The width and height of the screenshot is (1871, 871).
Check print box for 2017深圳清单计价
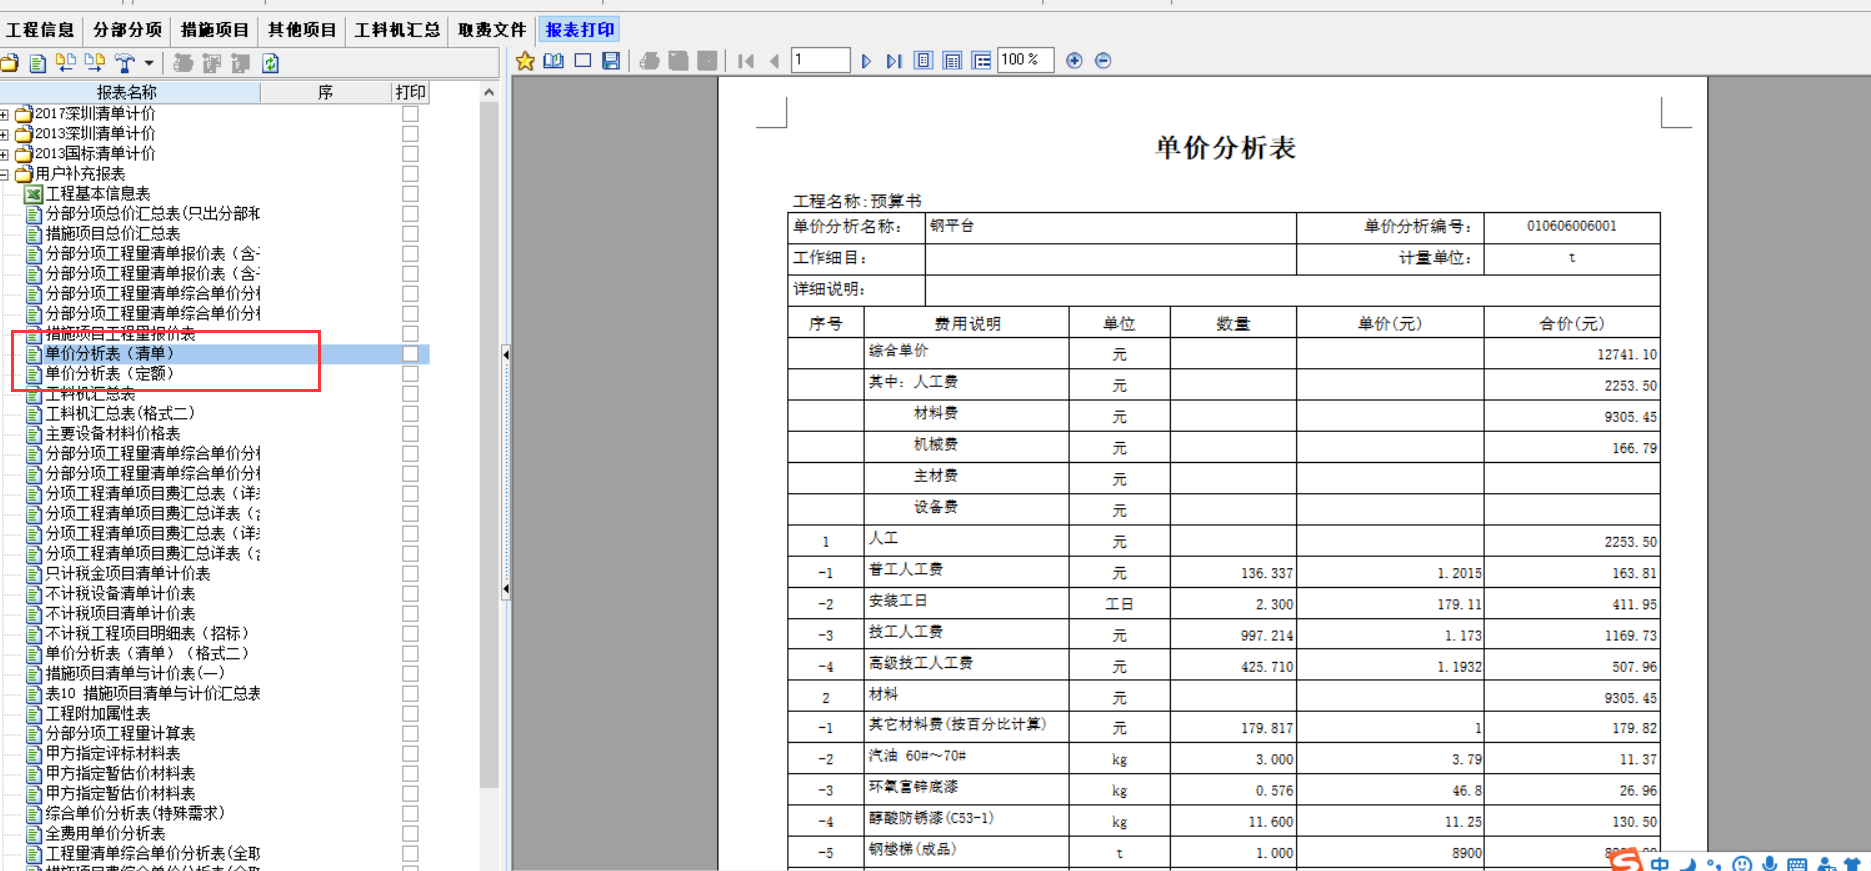coord(410,114)
